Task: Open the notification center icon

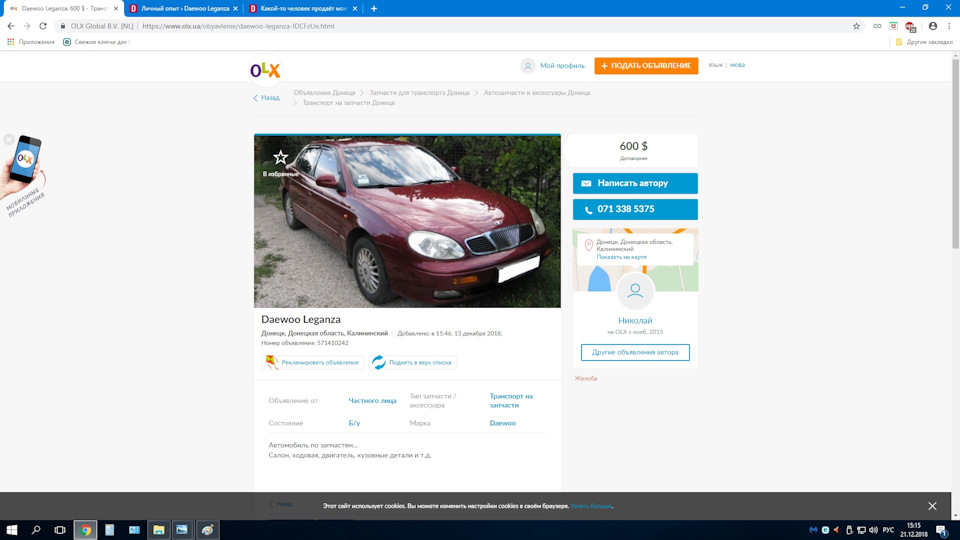Action: (942, 530)
